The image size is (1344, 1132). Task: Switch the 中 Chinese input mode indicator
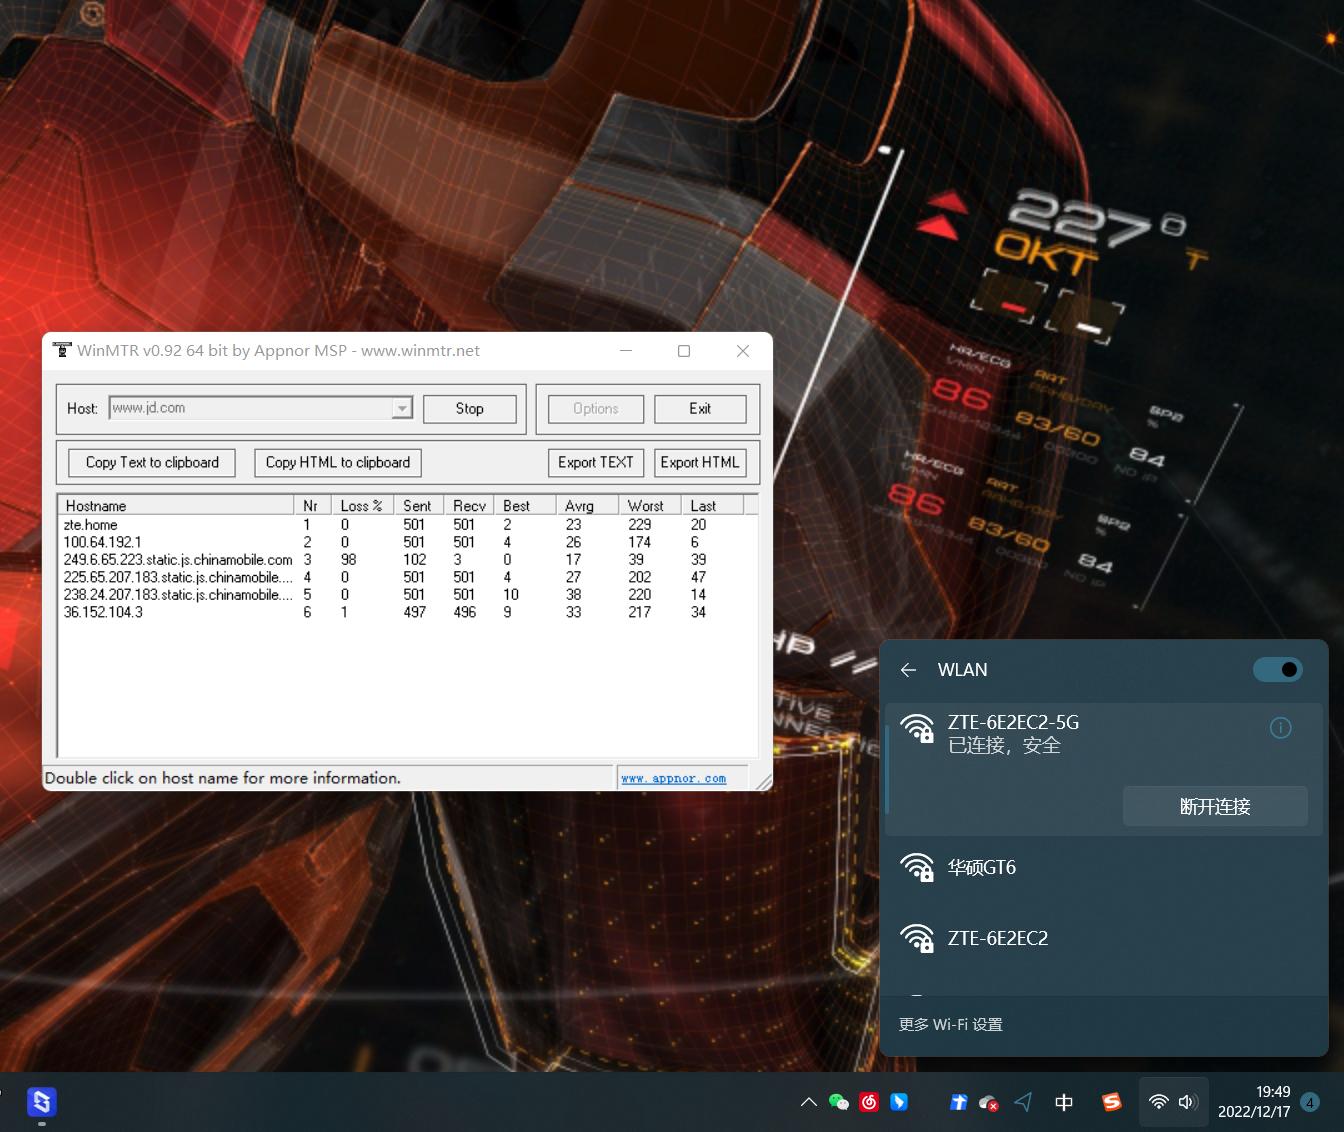pyautogui.click(x=1064, y=1102)
